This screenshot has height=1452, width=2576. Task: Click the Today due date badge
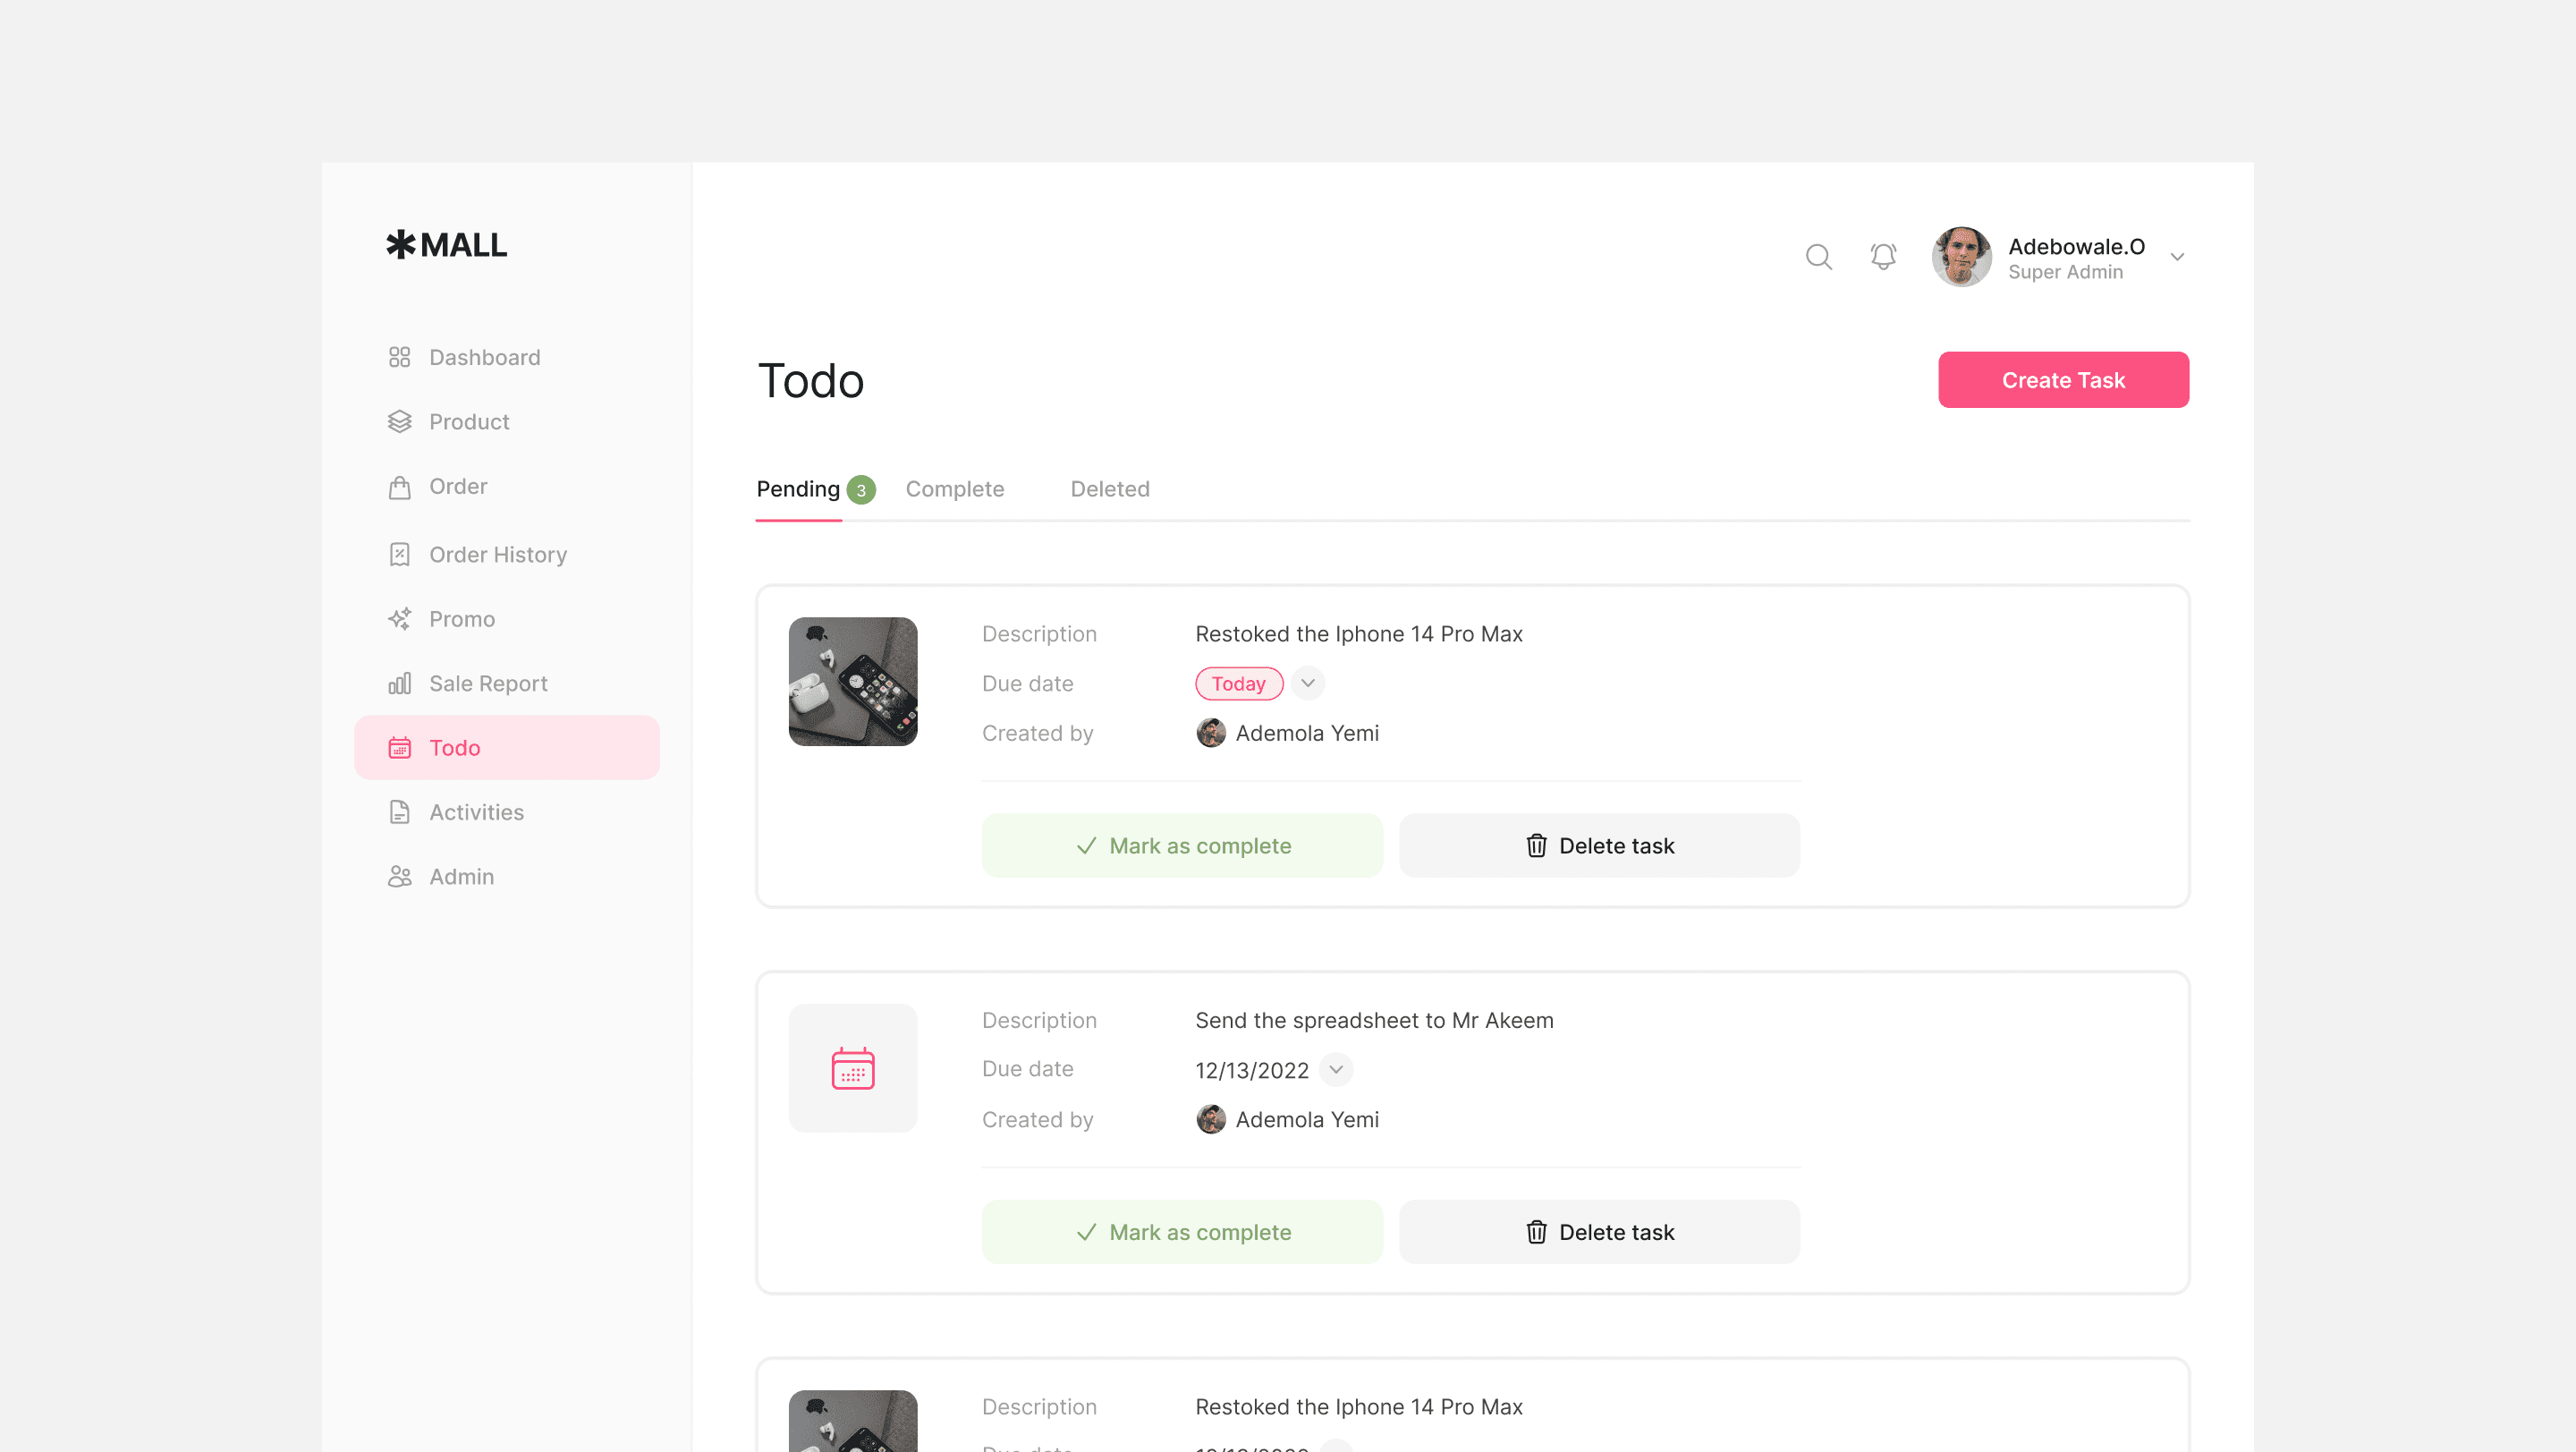coord(1238,683)
